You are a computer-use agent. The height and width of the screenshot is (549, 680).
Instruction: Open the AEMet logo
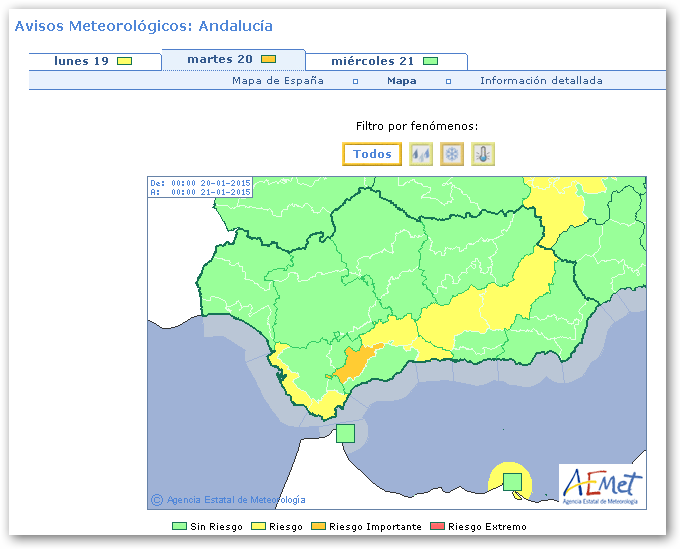[601, 485]
